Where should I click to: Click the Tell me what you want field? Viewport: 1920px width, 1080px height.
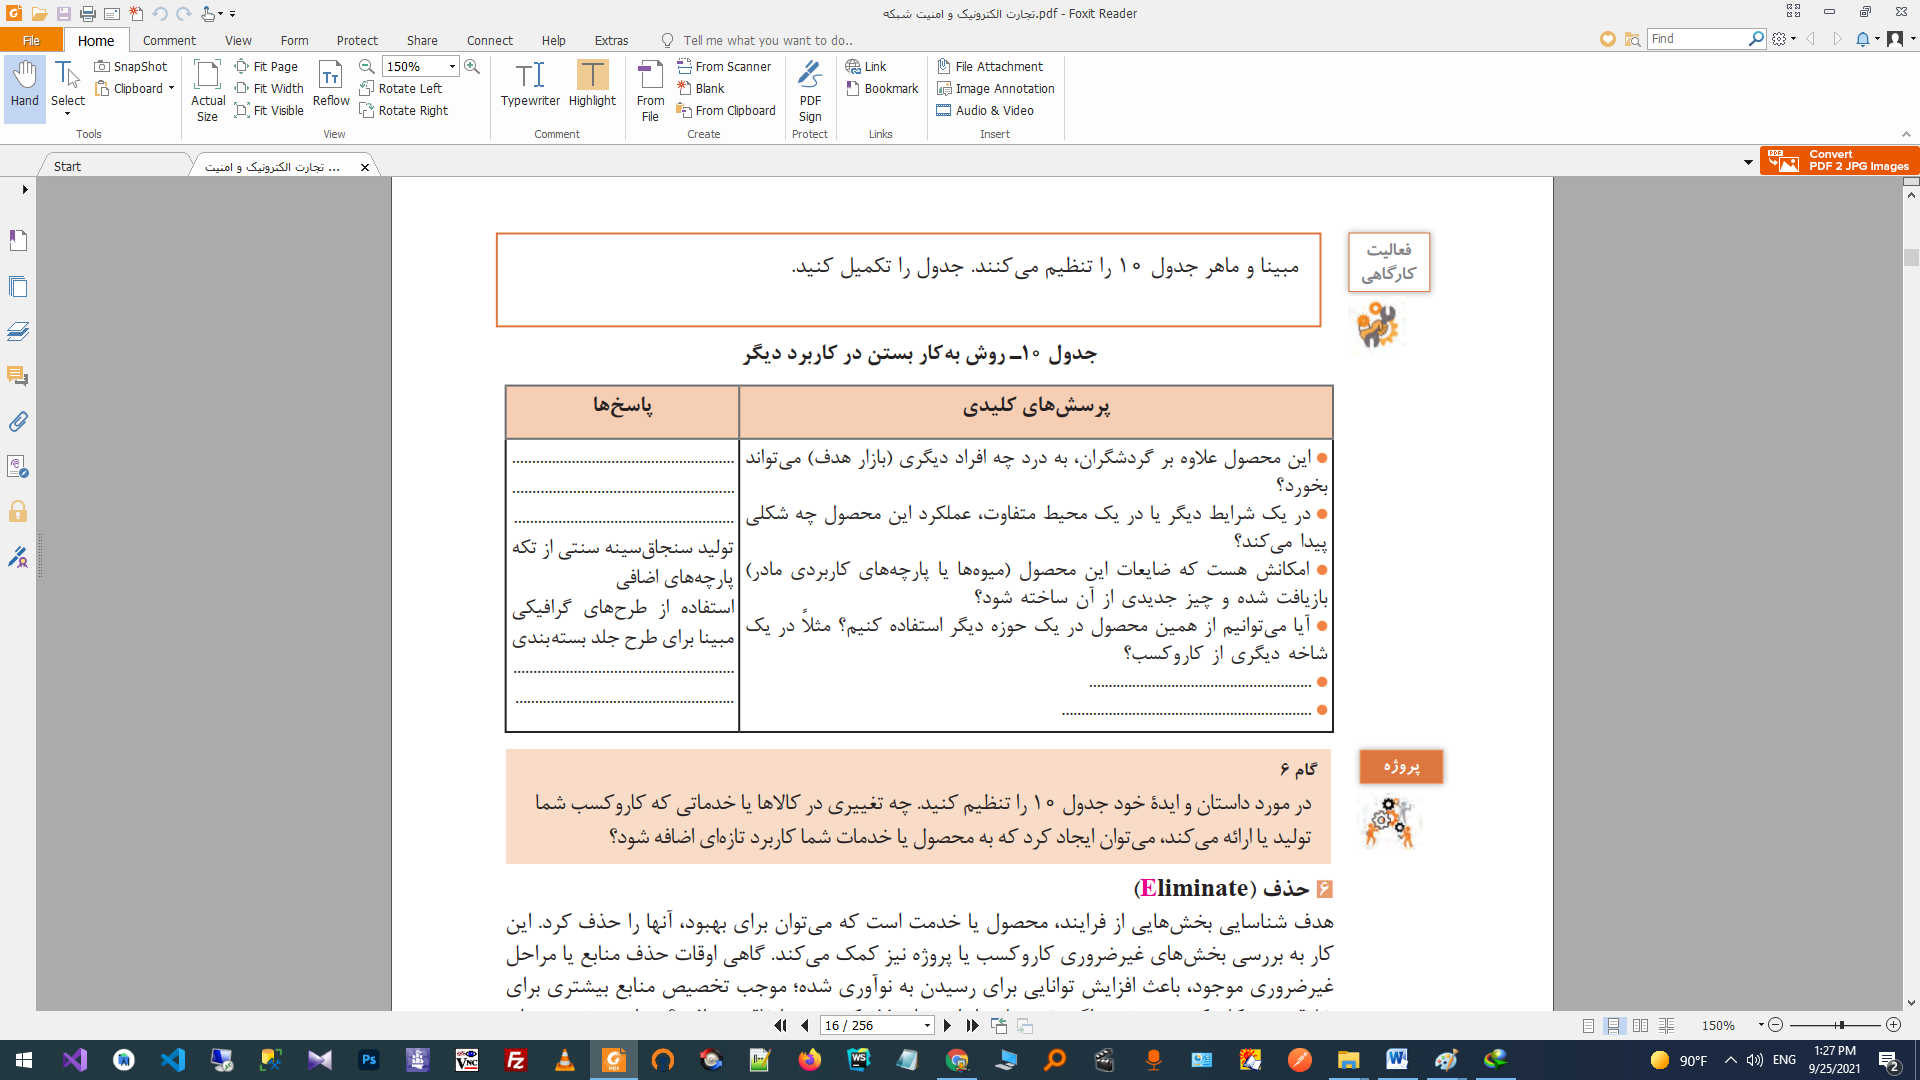767,40
